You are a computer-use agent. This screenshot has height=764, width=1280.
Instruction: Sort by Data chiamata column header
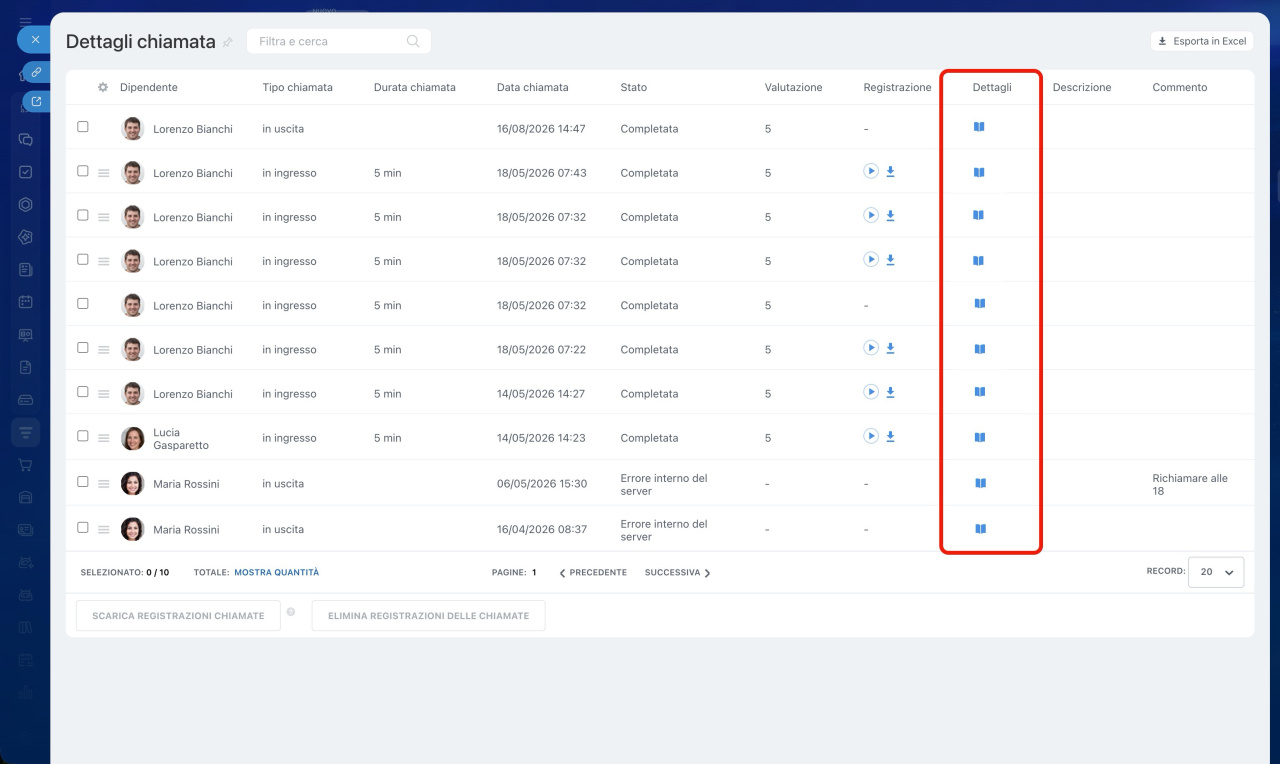533,87
